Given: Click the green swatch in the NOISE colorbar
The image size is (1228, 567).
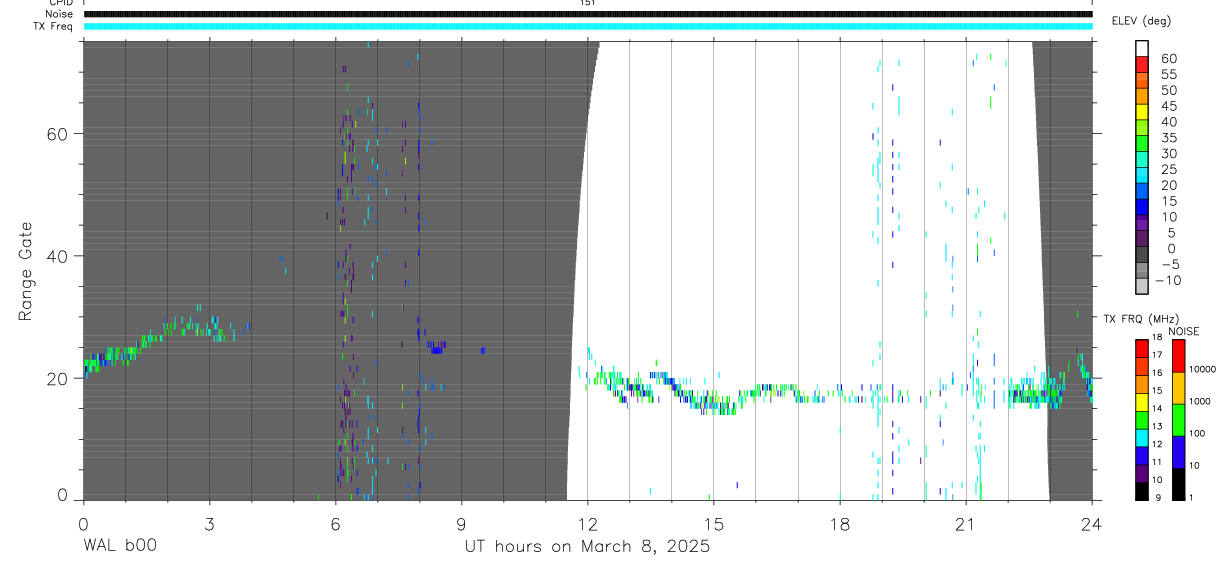Looking at the screenshot, I should pyautogui.click(x=1179, y=420).
